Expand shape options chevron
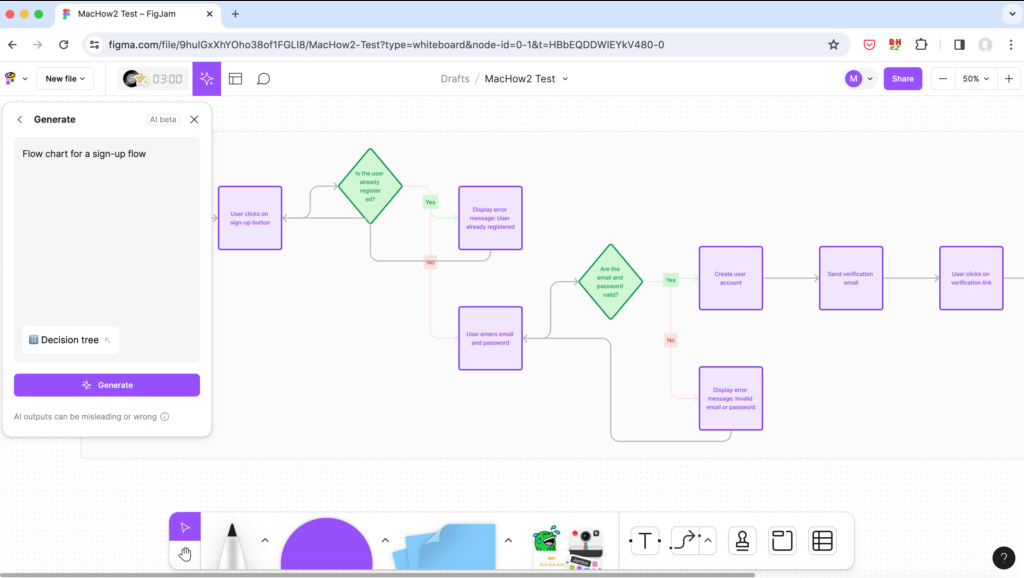1024x578 pixels. click(x=385, y=540)
